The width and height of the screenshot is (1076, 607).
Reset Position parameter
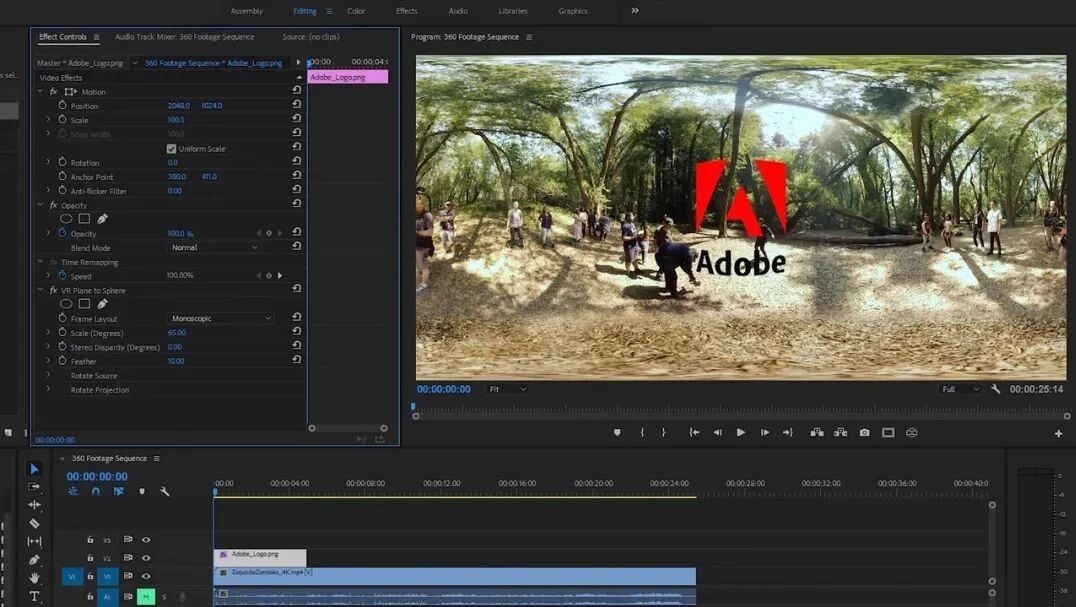click(x=296, y=104)
